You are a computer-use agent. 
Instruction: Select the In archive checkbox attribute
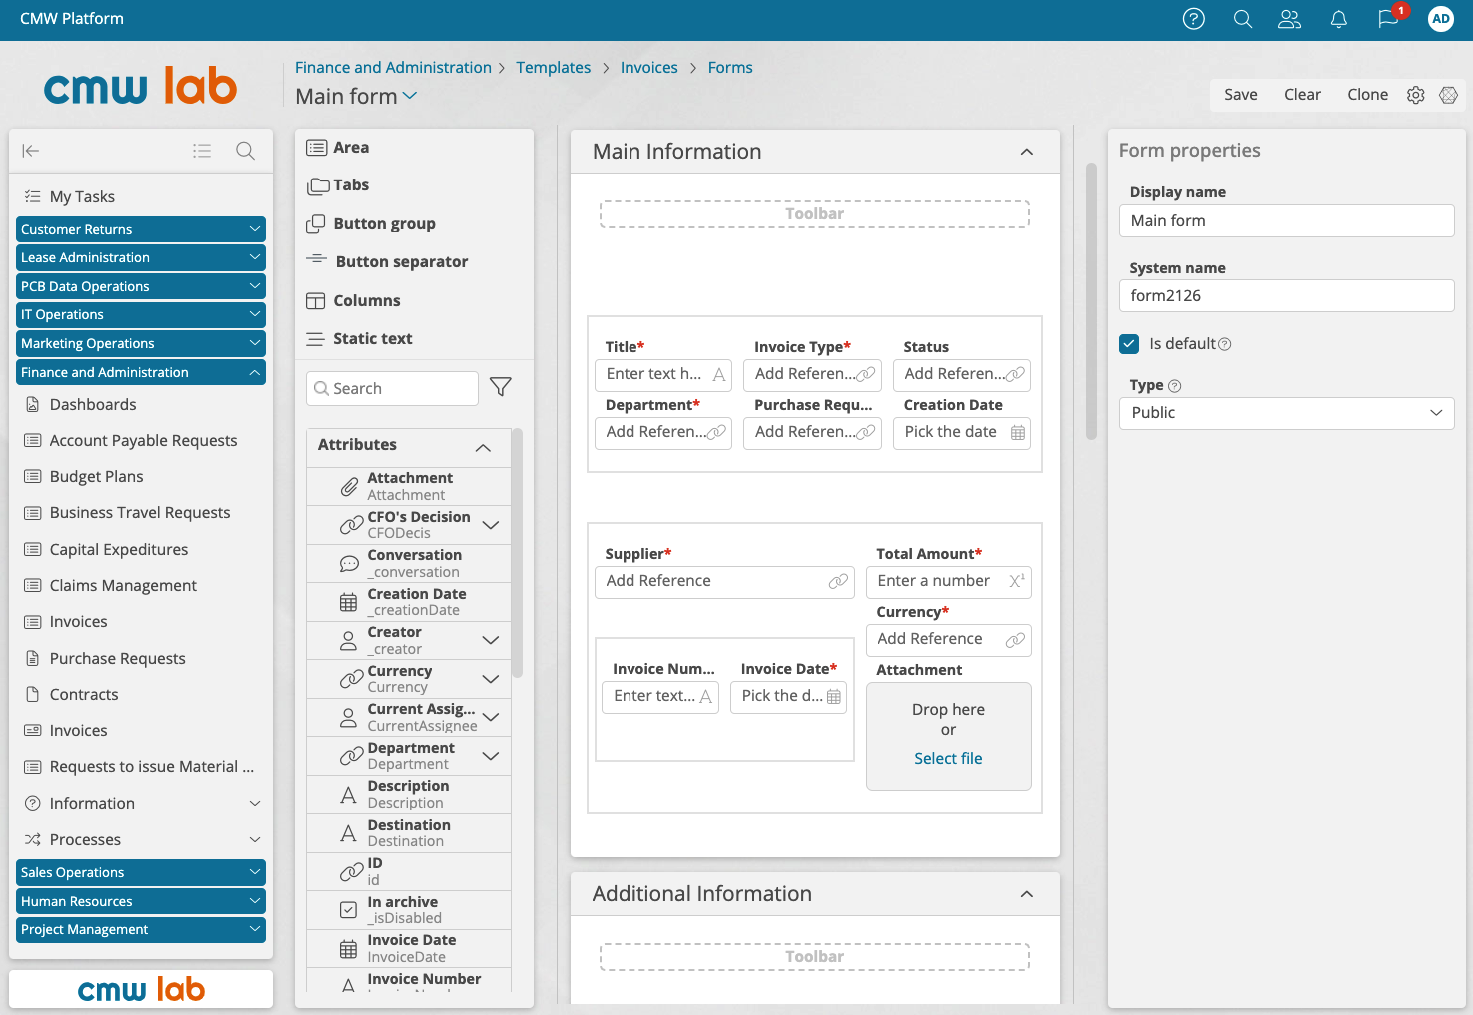click(x=349, y=910)
